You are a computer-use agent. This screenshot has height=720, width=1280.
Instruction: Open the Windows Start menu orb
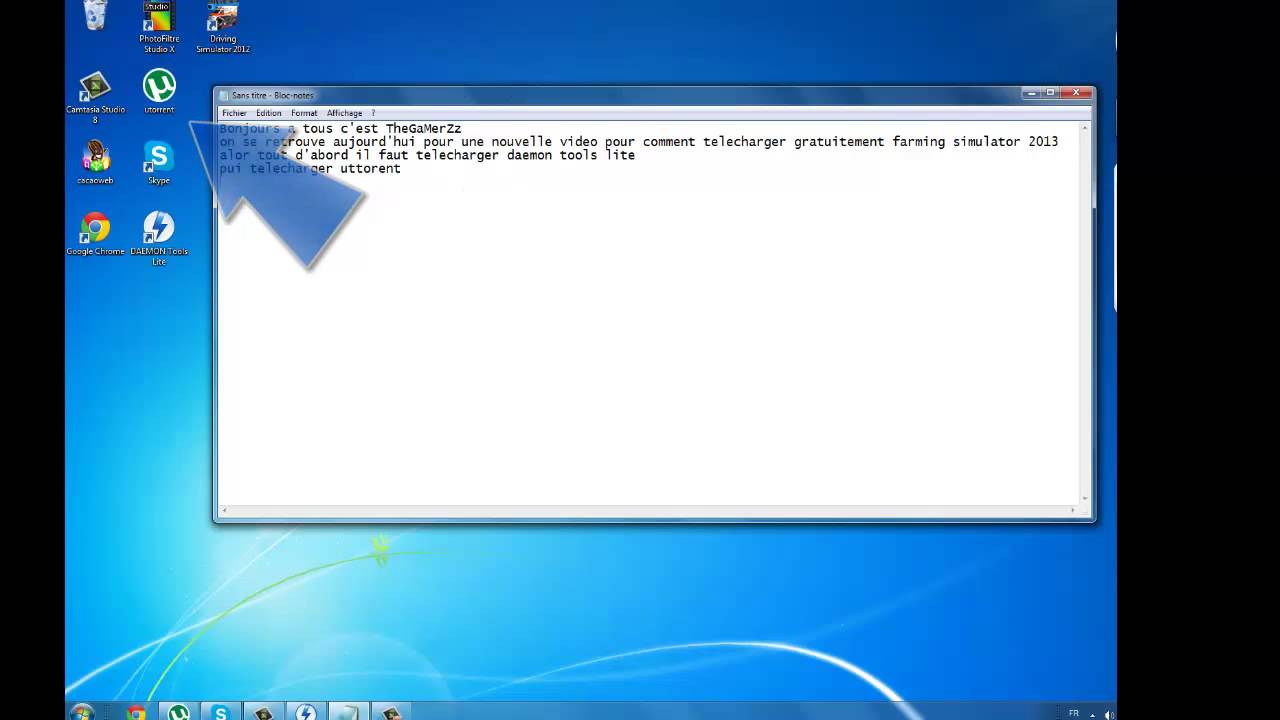(82, 712)
